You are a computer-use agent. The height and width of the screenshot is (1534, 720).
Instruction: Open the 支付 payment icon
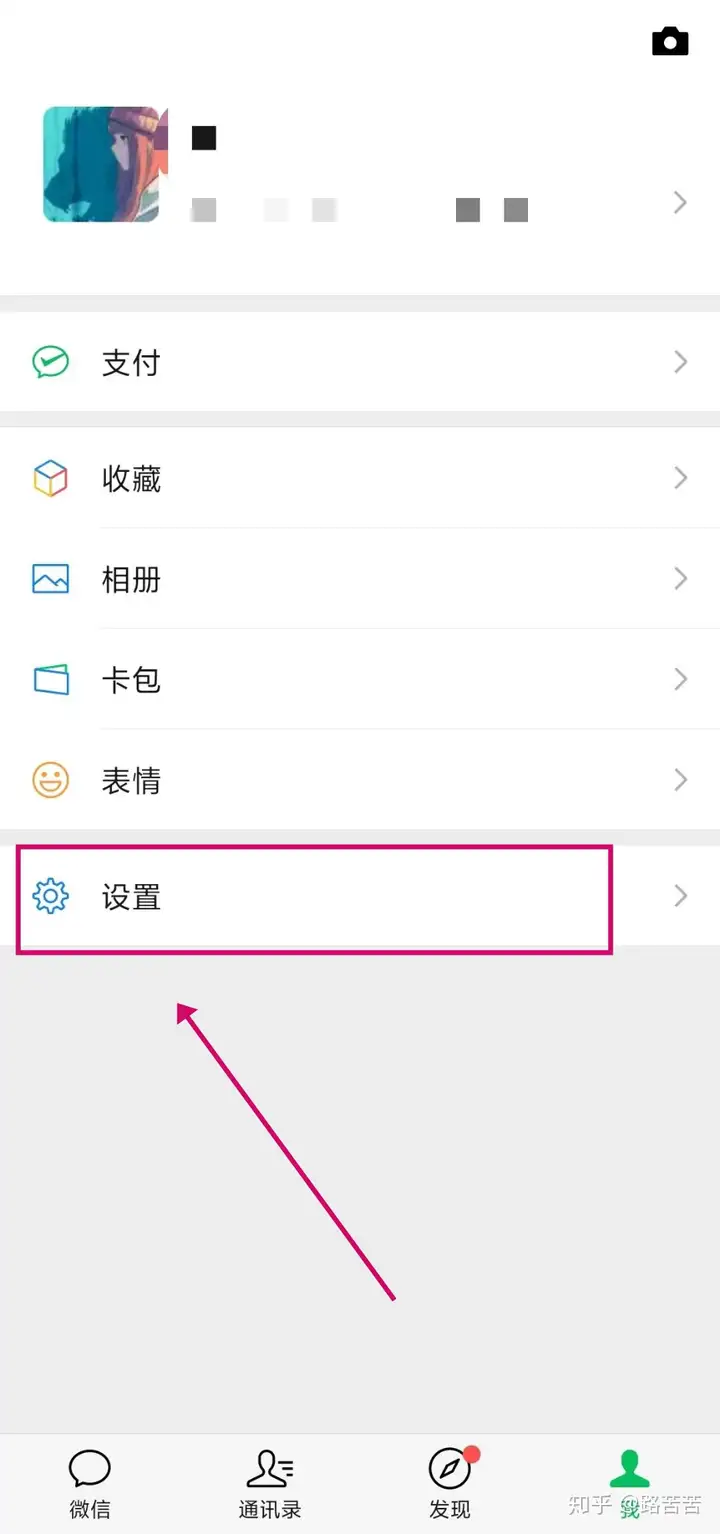coord(50,362)
